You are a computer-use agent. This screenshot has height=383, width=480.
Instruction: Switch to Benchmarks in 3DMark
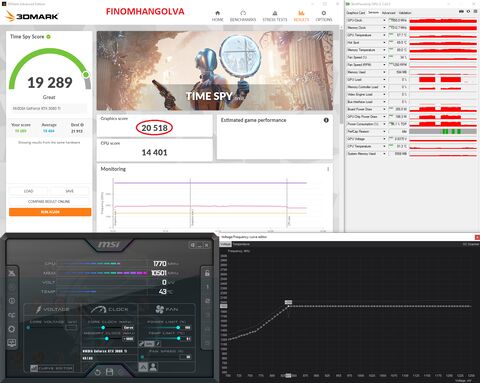(x=243, y=16)
